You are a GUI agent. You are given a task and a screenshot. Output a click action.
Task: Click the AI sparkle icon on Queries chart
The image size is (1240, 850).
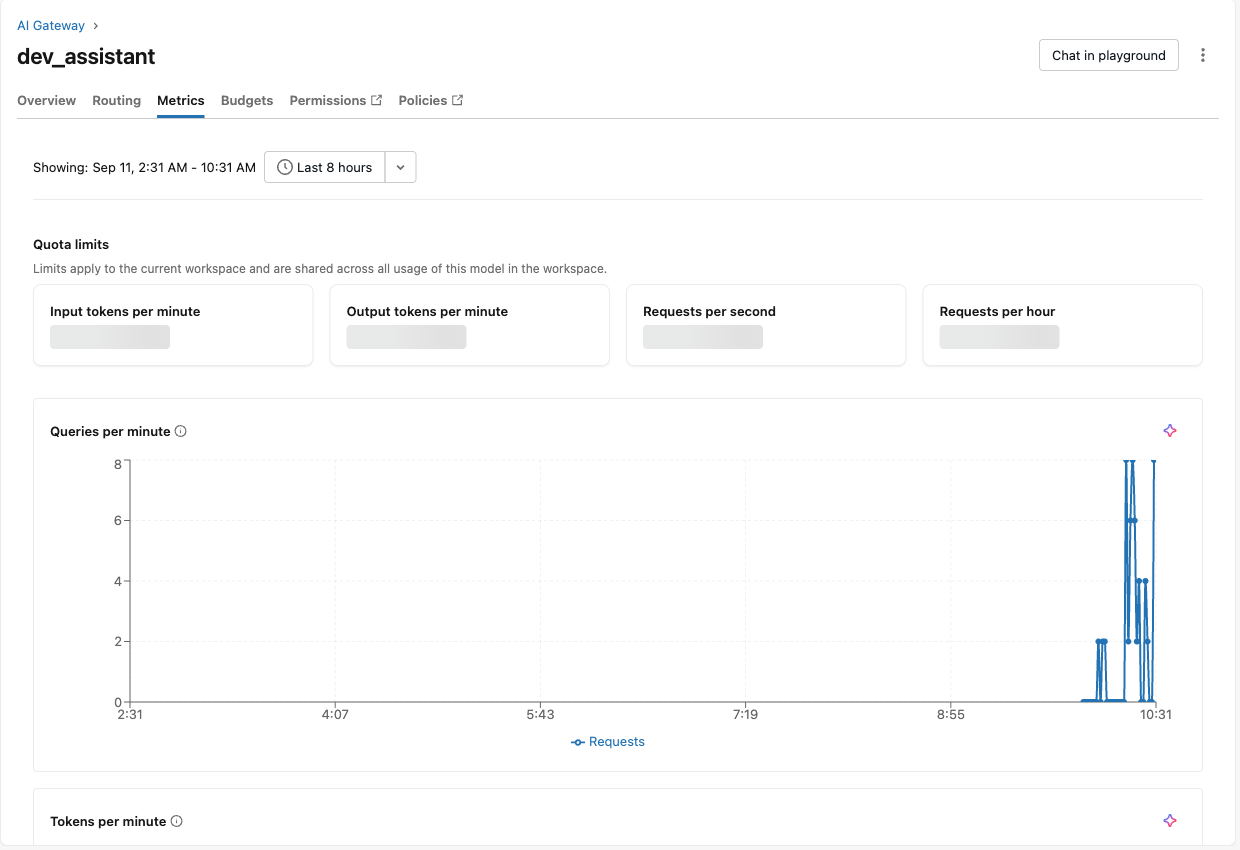(x=1170, y=431)
